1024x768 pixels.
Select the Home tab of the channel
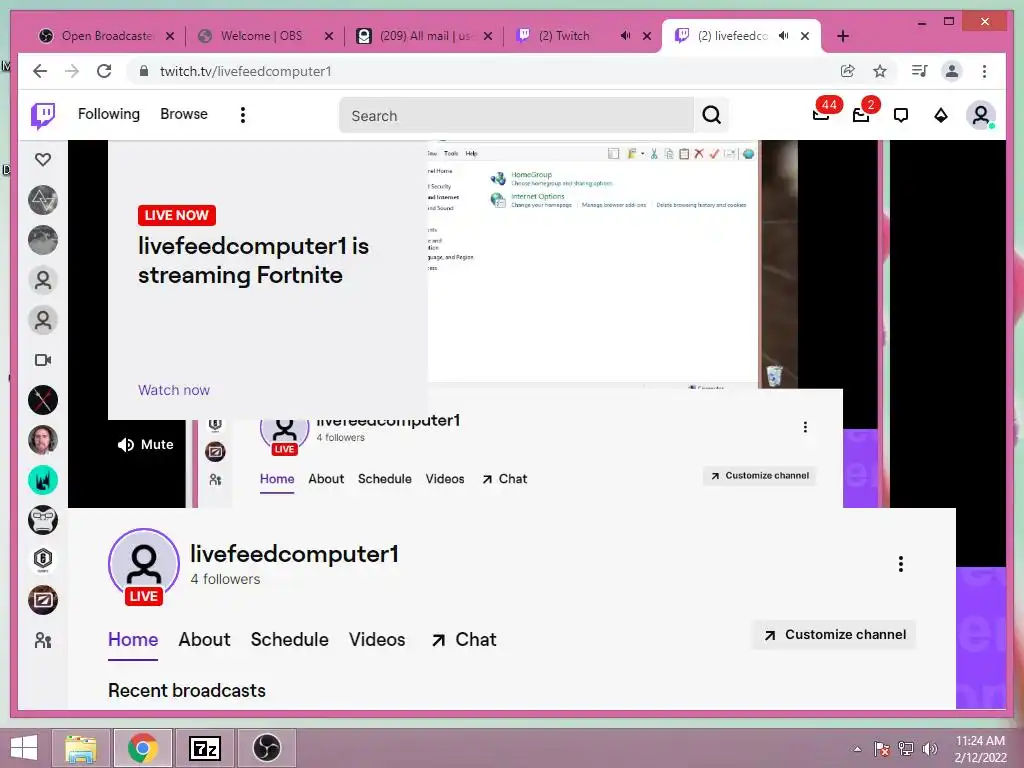pos(133,639)
